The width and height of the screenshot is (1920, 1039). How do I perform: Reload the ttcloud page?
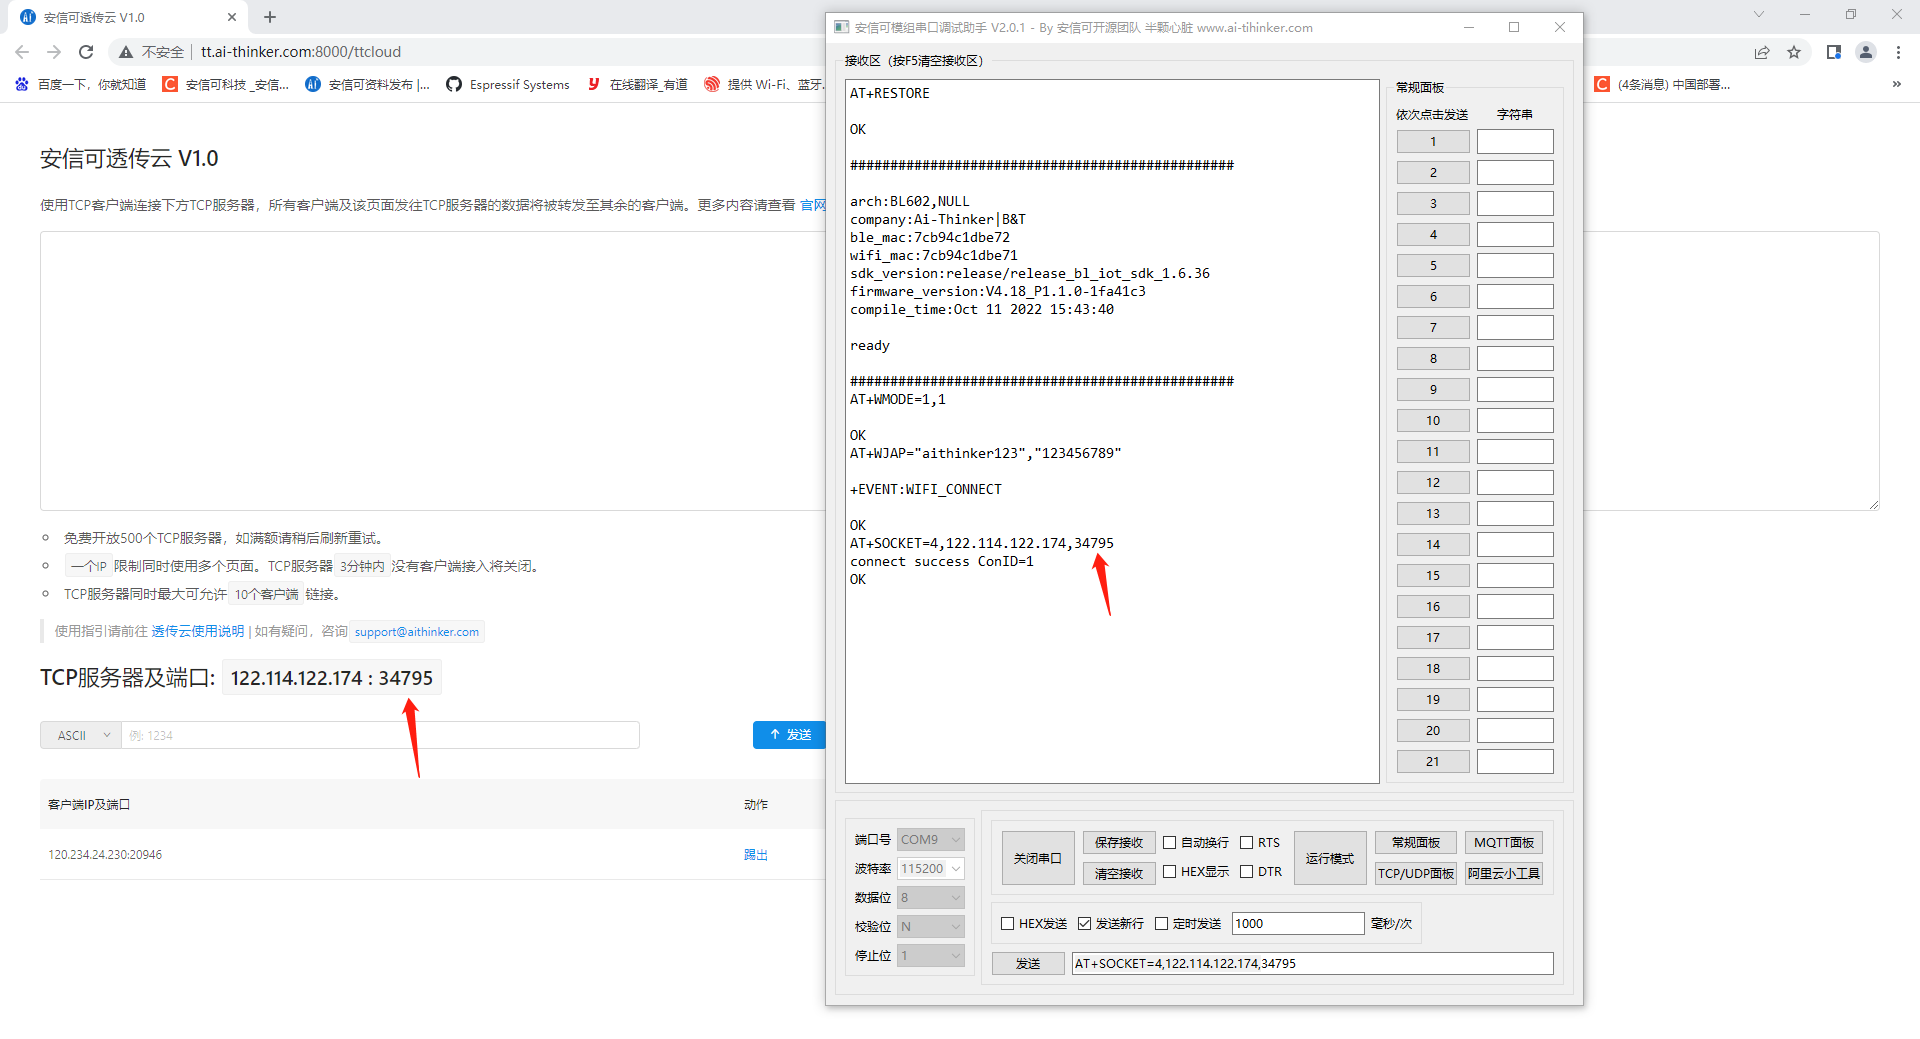86,52
